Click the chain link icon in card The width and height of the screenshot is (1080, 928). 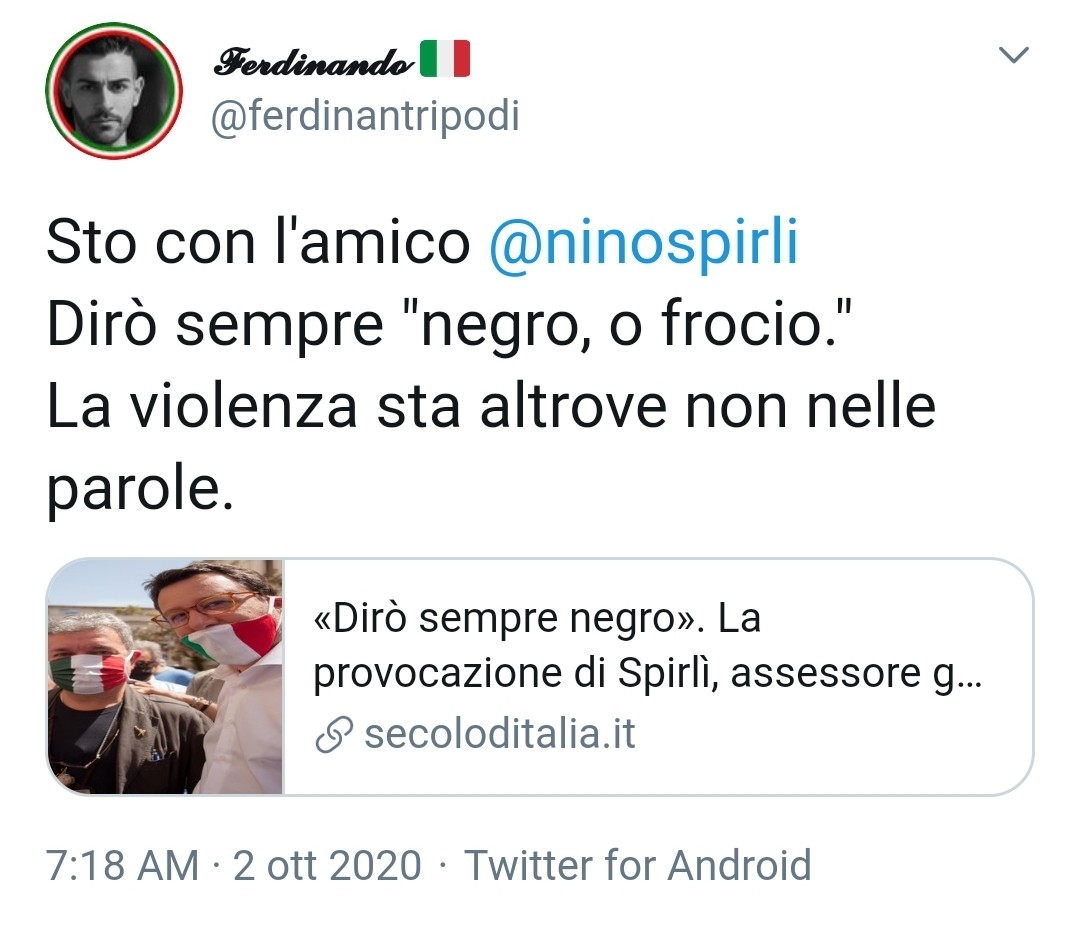(x=334, y=734)
